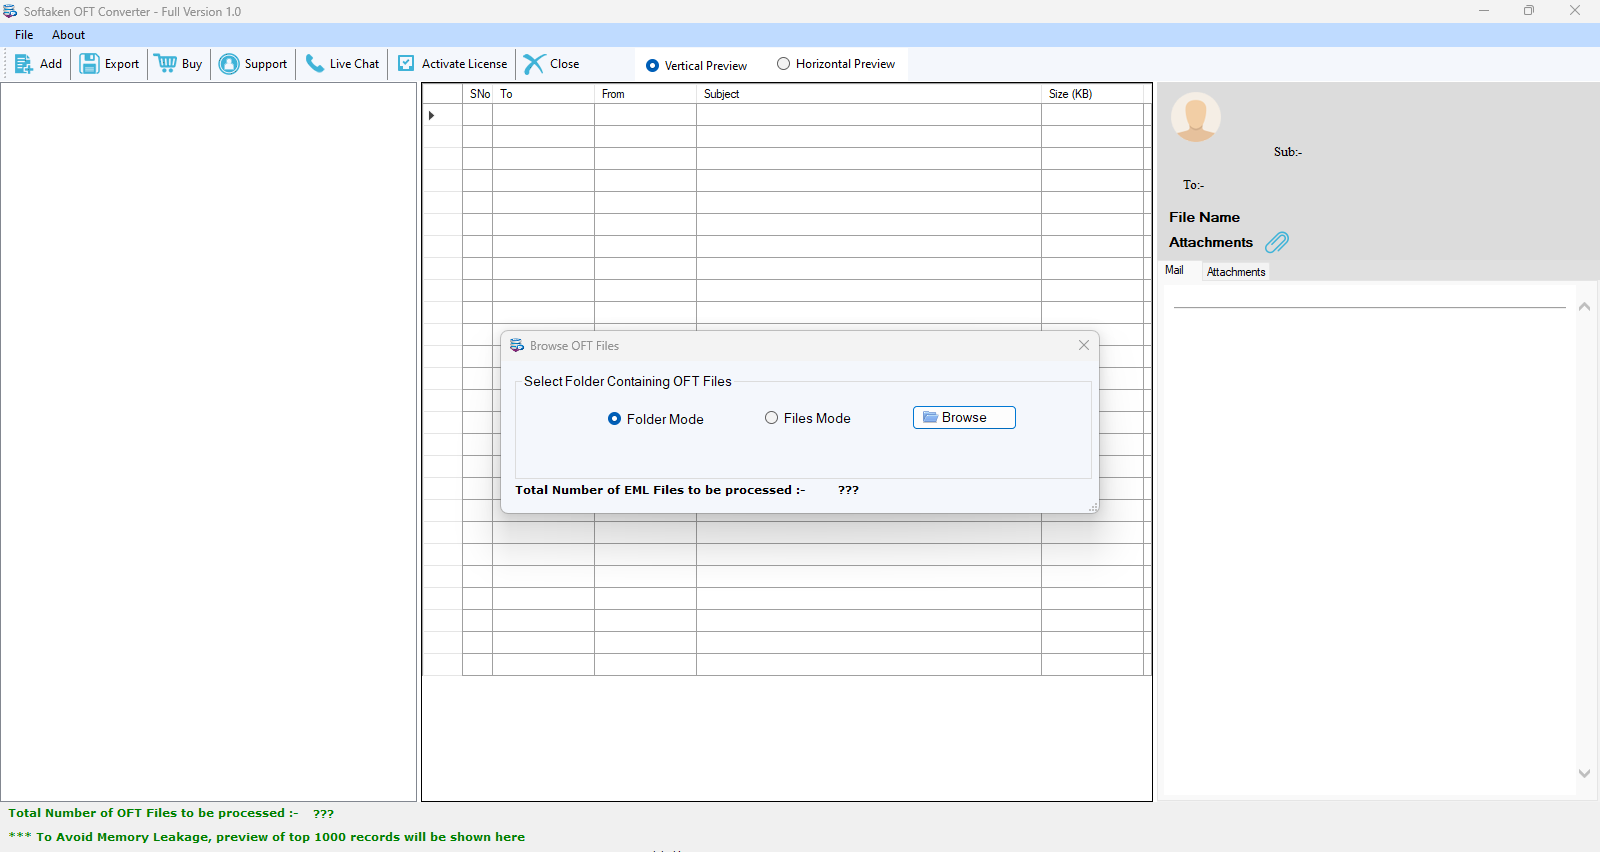Close the Browse OFT Files dialog
This screenshot has width=1600, height=852.
click(1084, 345)
